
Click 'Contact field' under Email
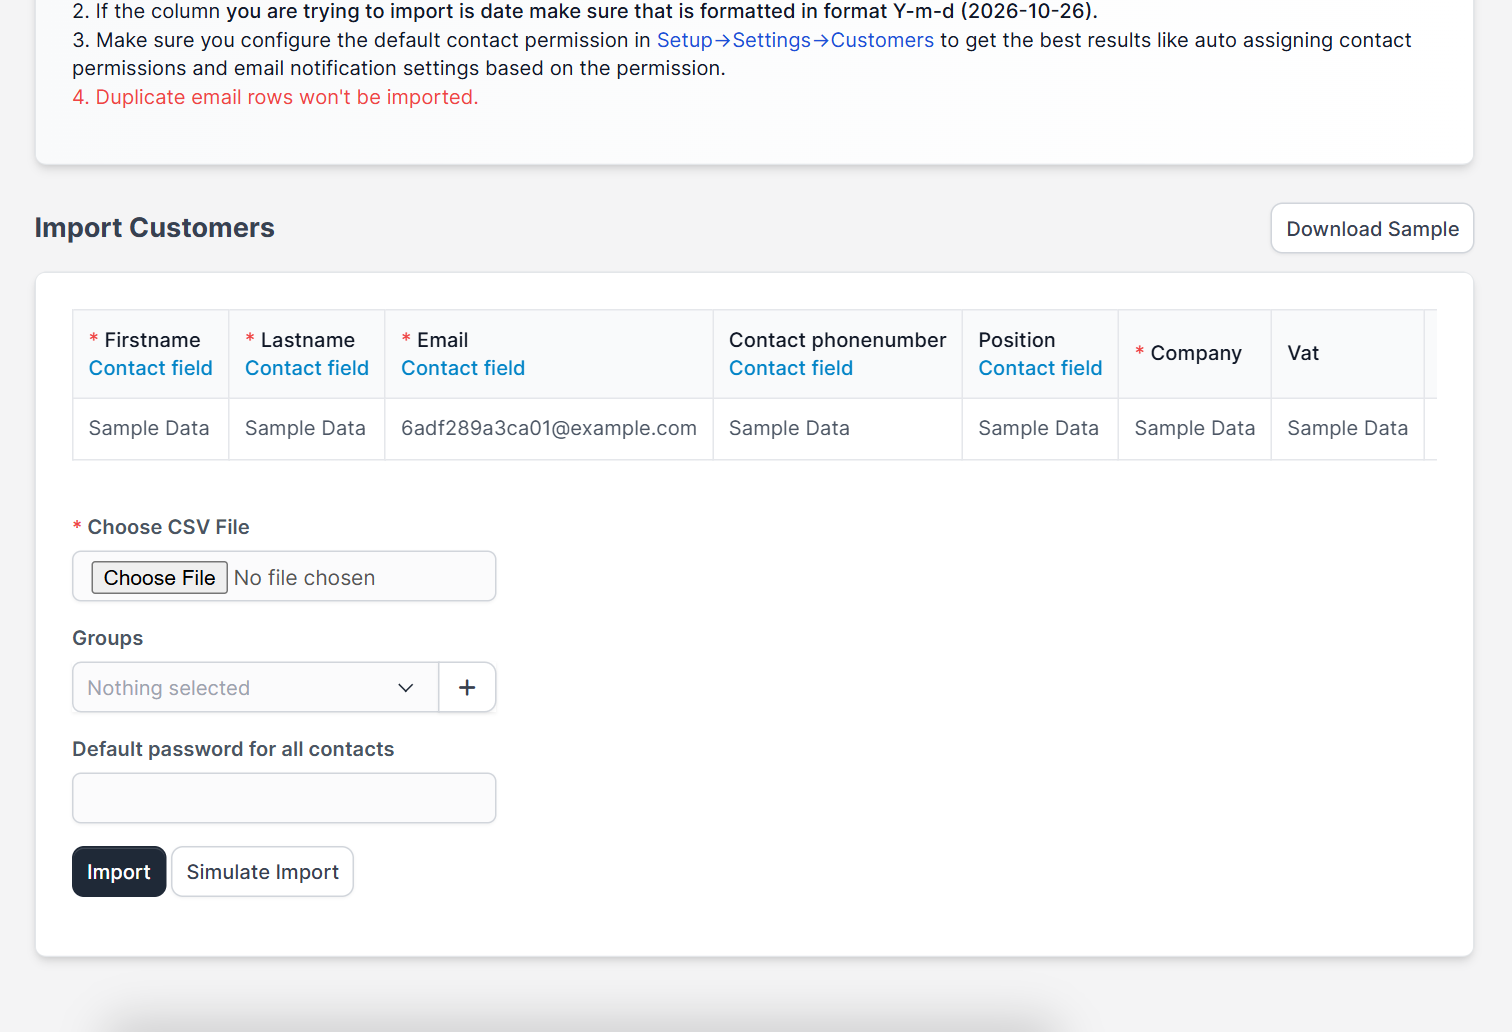point(463,368)
